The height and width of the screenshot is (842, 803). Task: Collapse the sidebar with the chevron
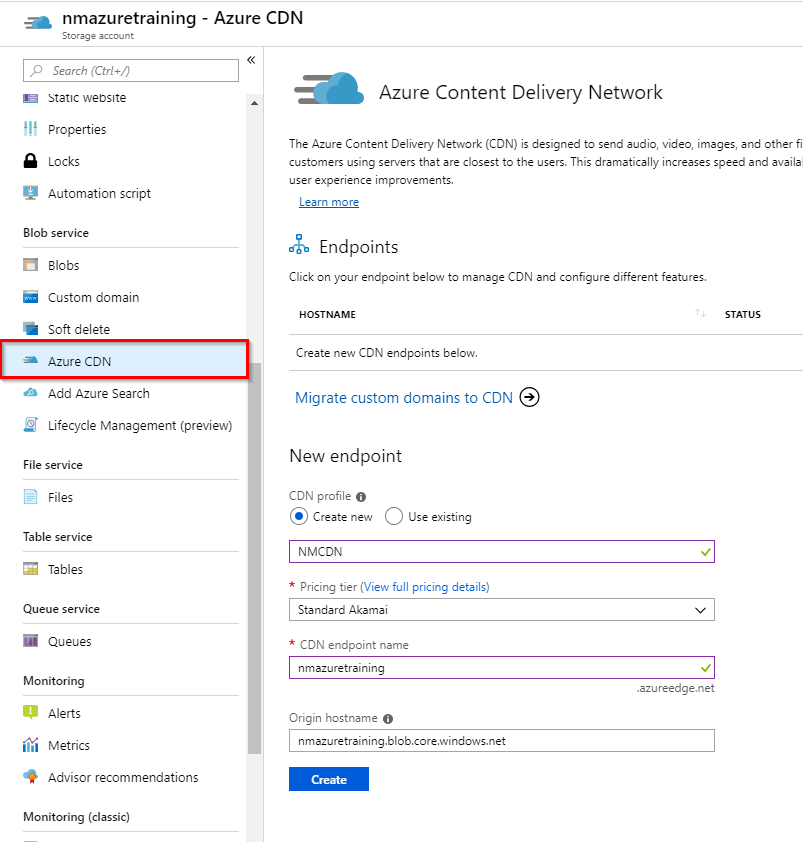point(251,60)
